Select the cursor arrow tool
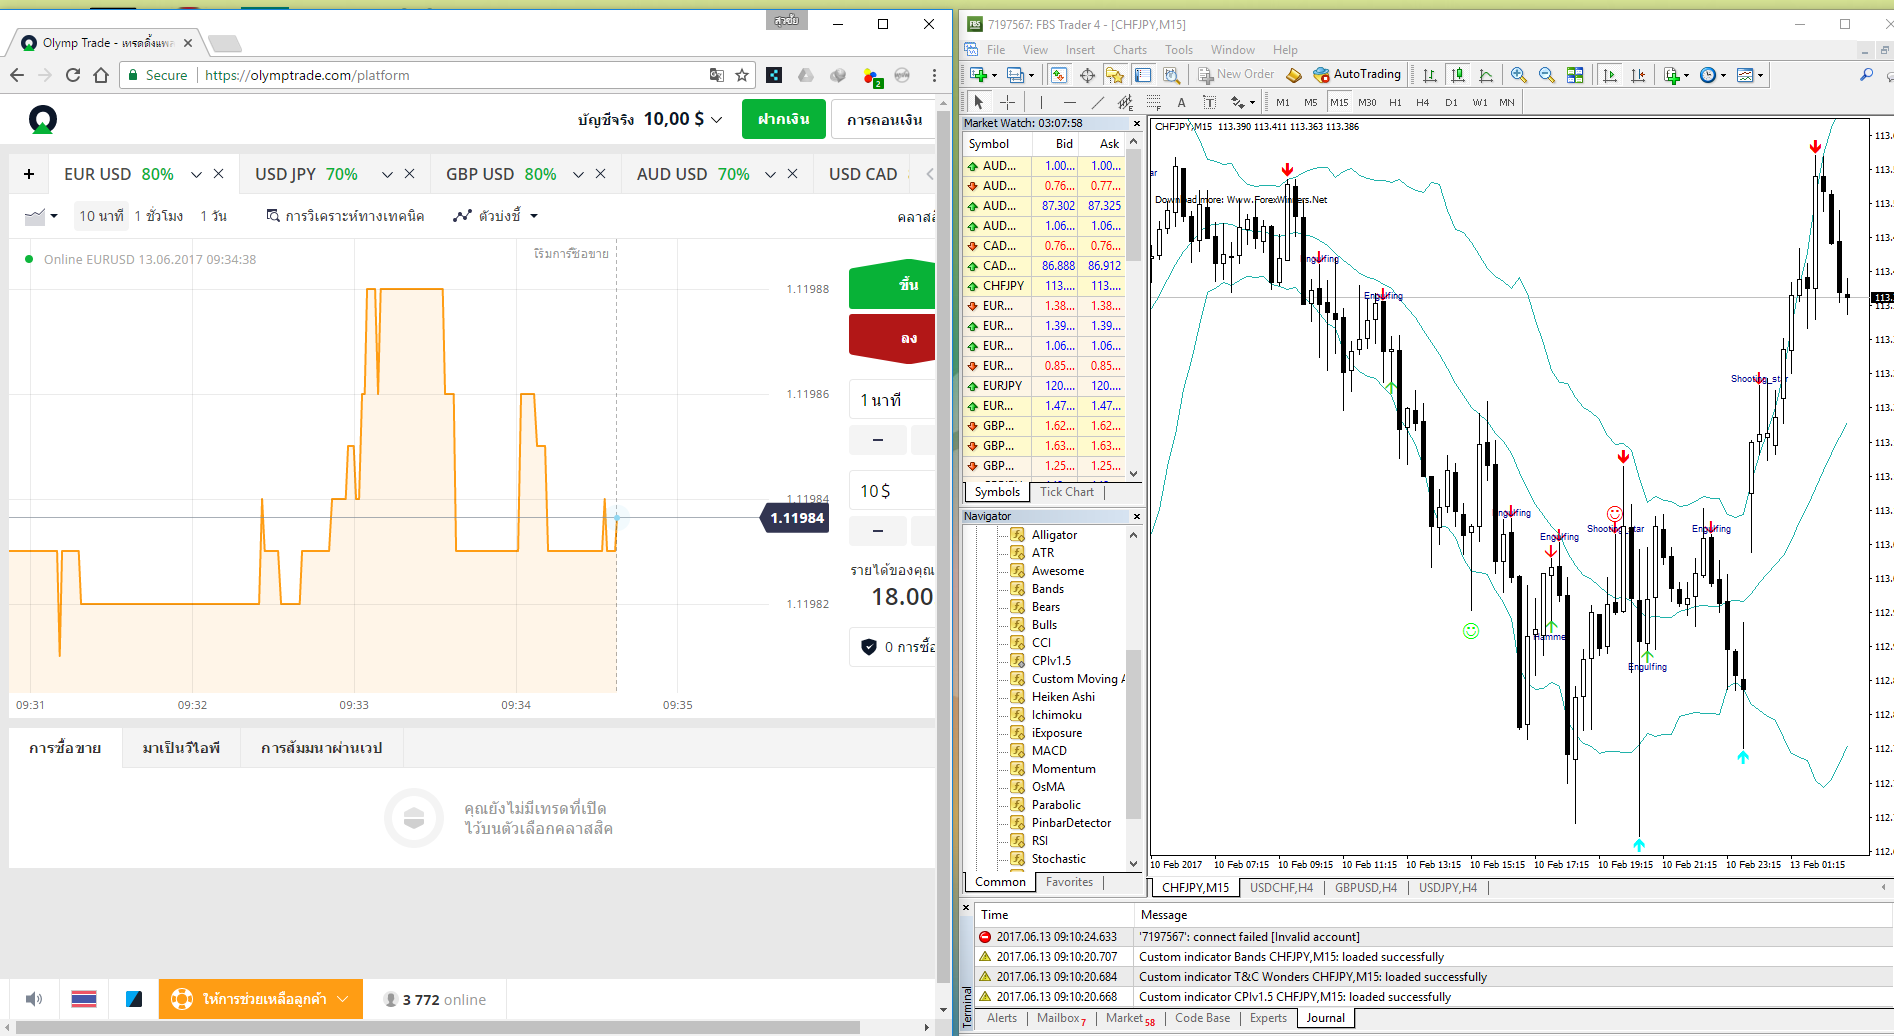The height and width of the screenshot is (1036, 1894). click(979, 102)
